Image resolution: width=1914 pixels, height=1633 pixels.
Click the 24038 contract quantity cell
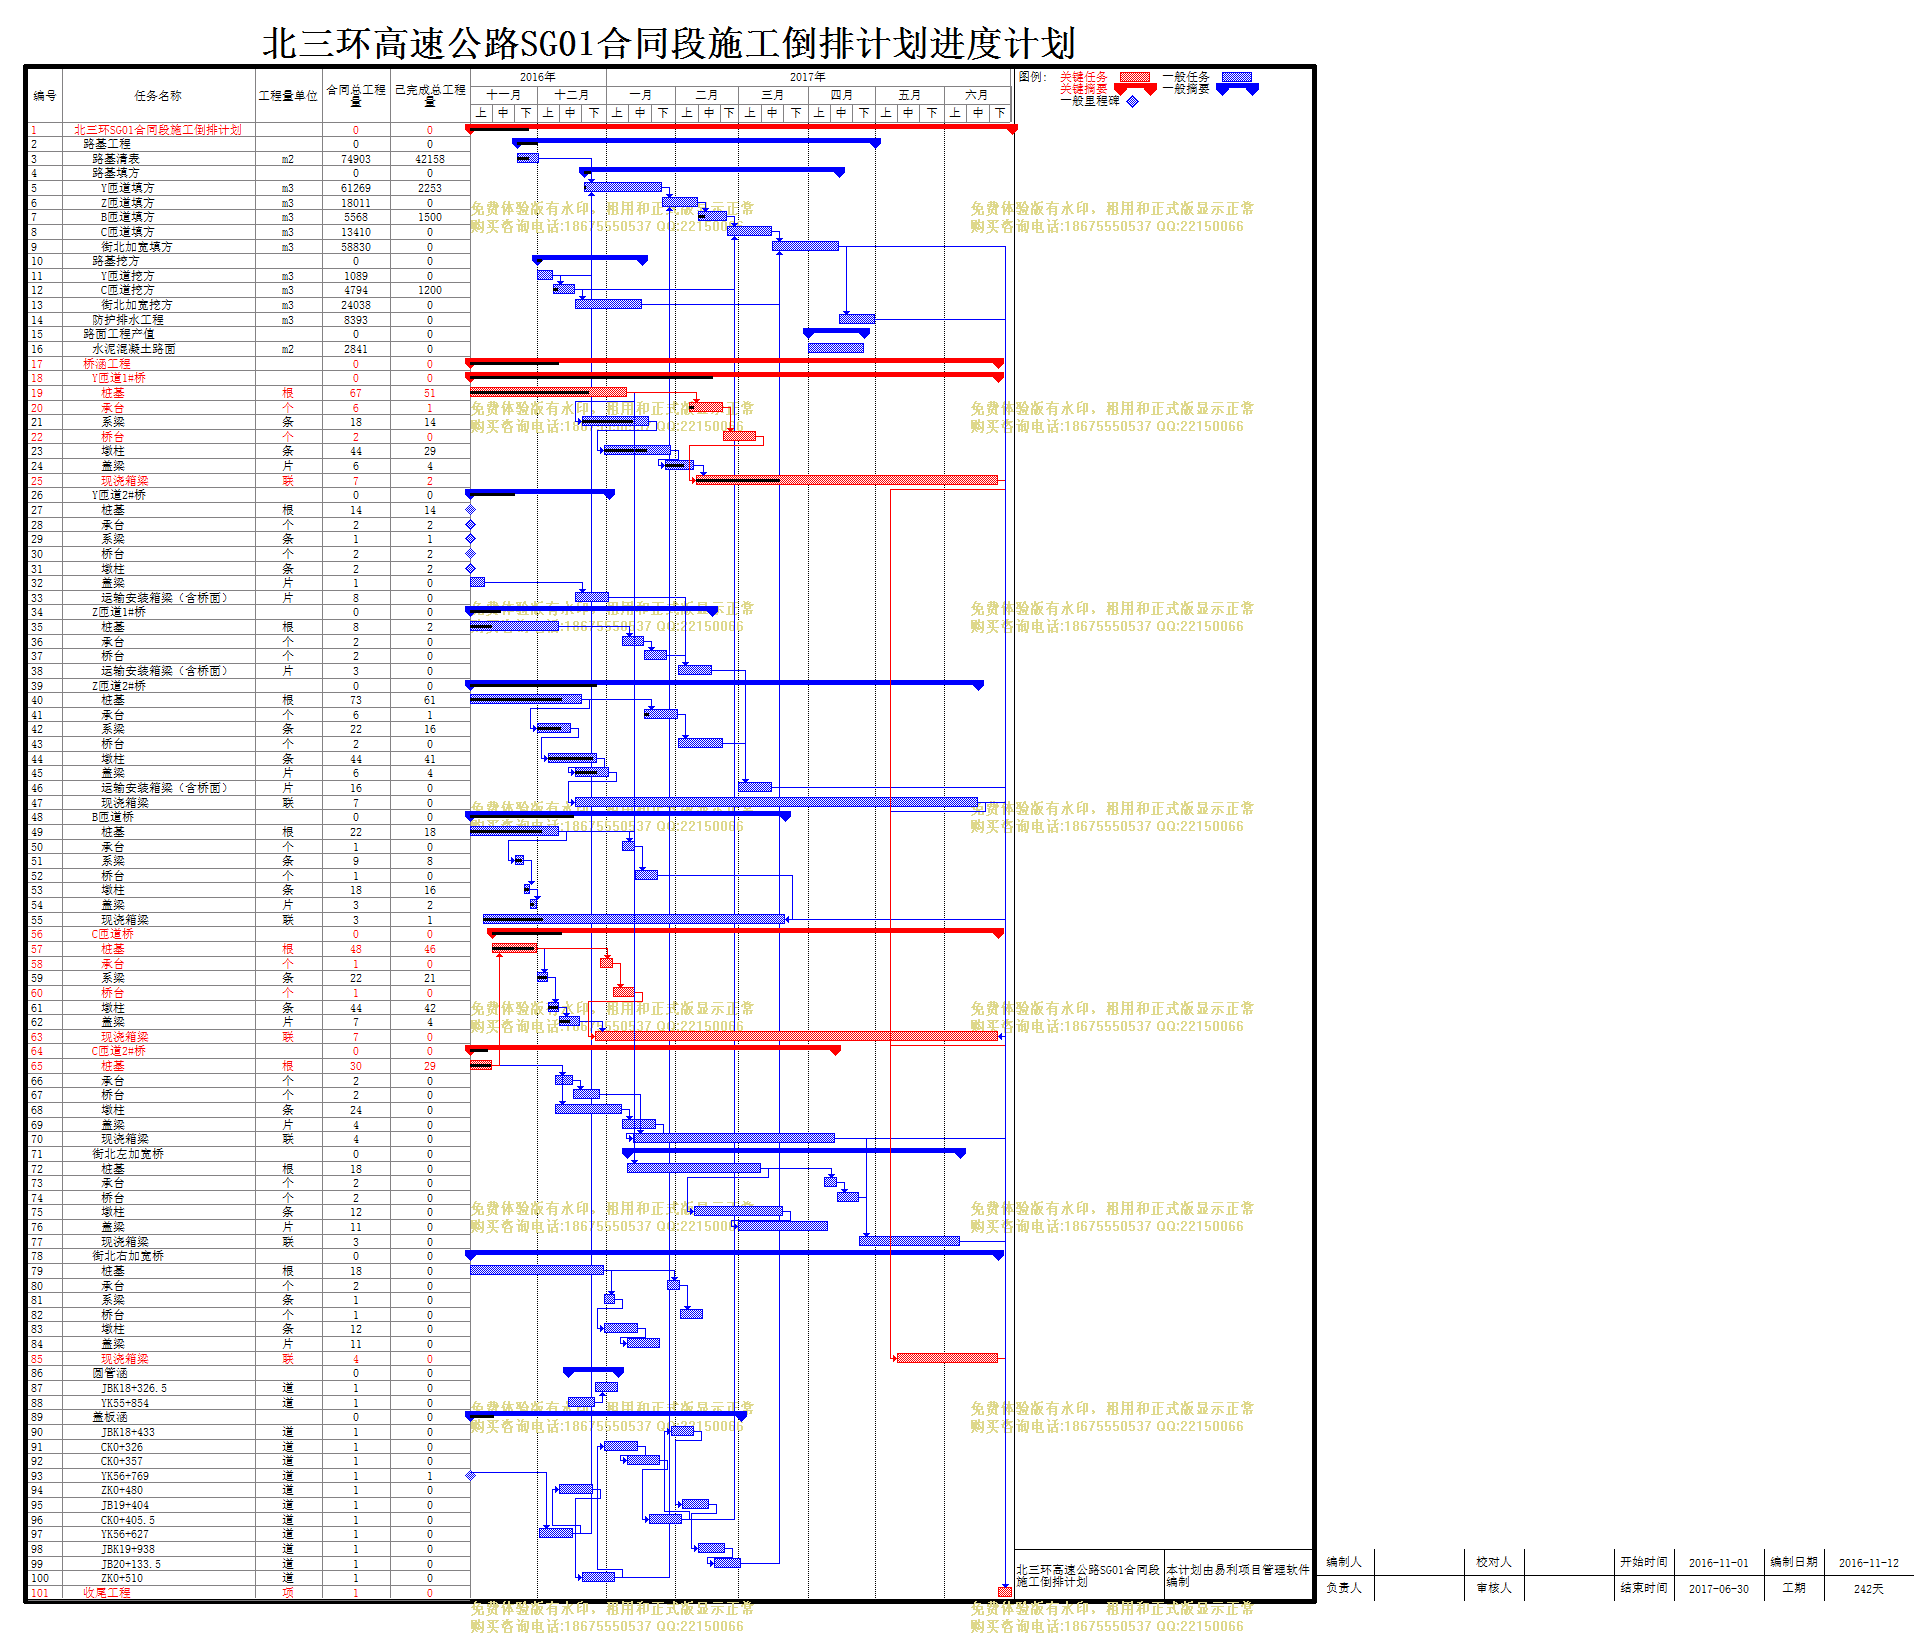[x=356, y=305]
